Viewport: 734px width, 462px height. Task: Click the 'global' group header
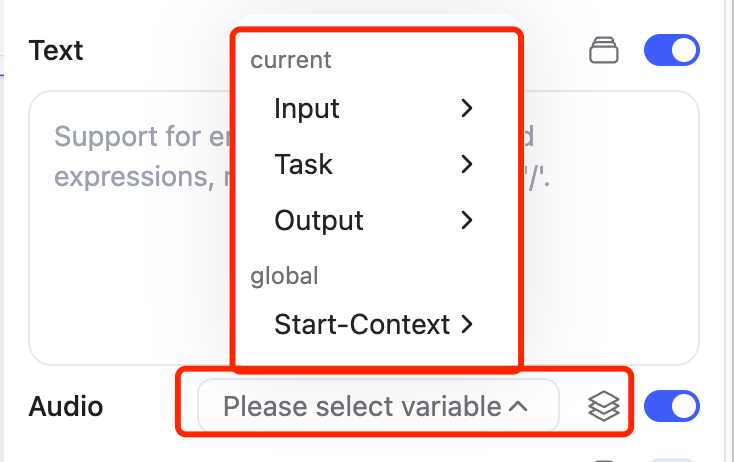(284, 275)
